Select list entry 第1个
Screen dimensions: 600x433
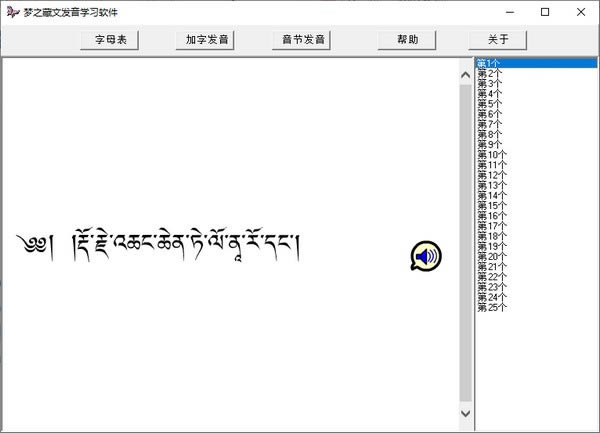point(490,63)
